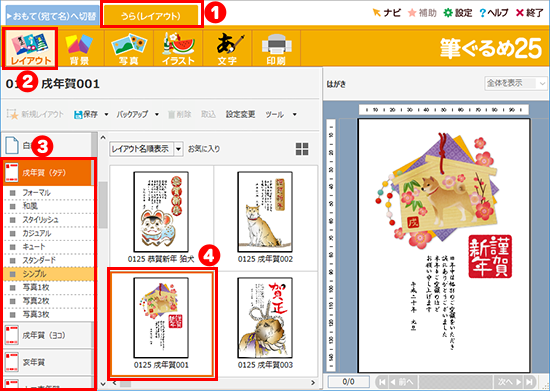Click the page number 0/0 field
Screen dimensions: 550x391
(x=348, y=382)
